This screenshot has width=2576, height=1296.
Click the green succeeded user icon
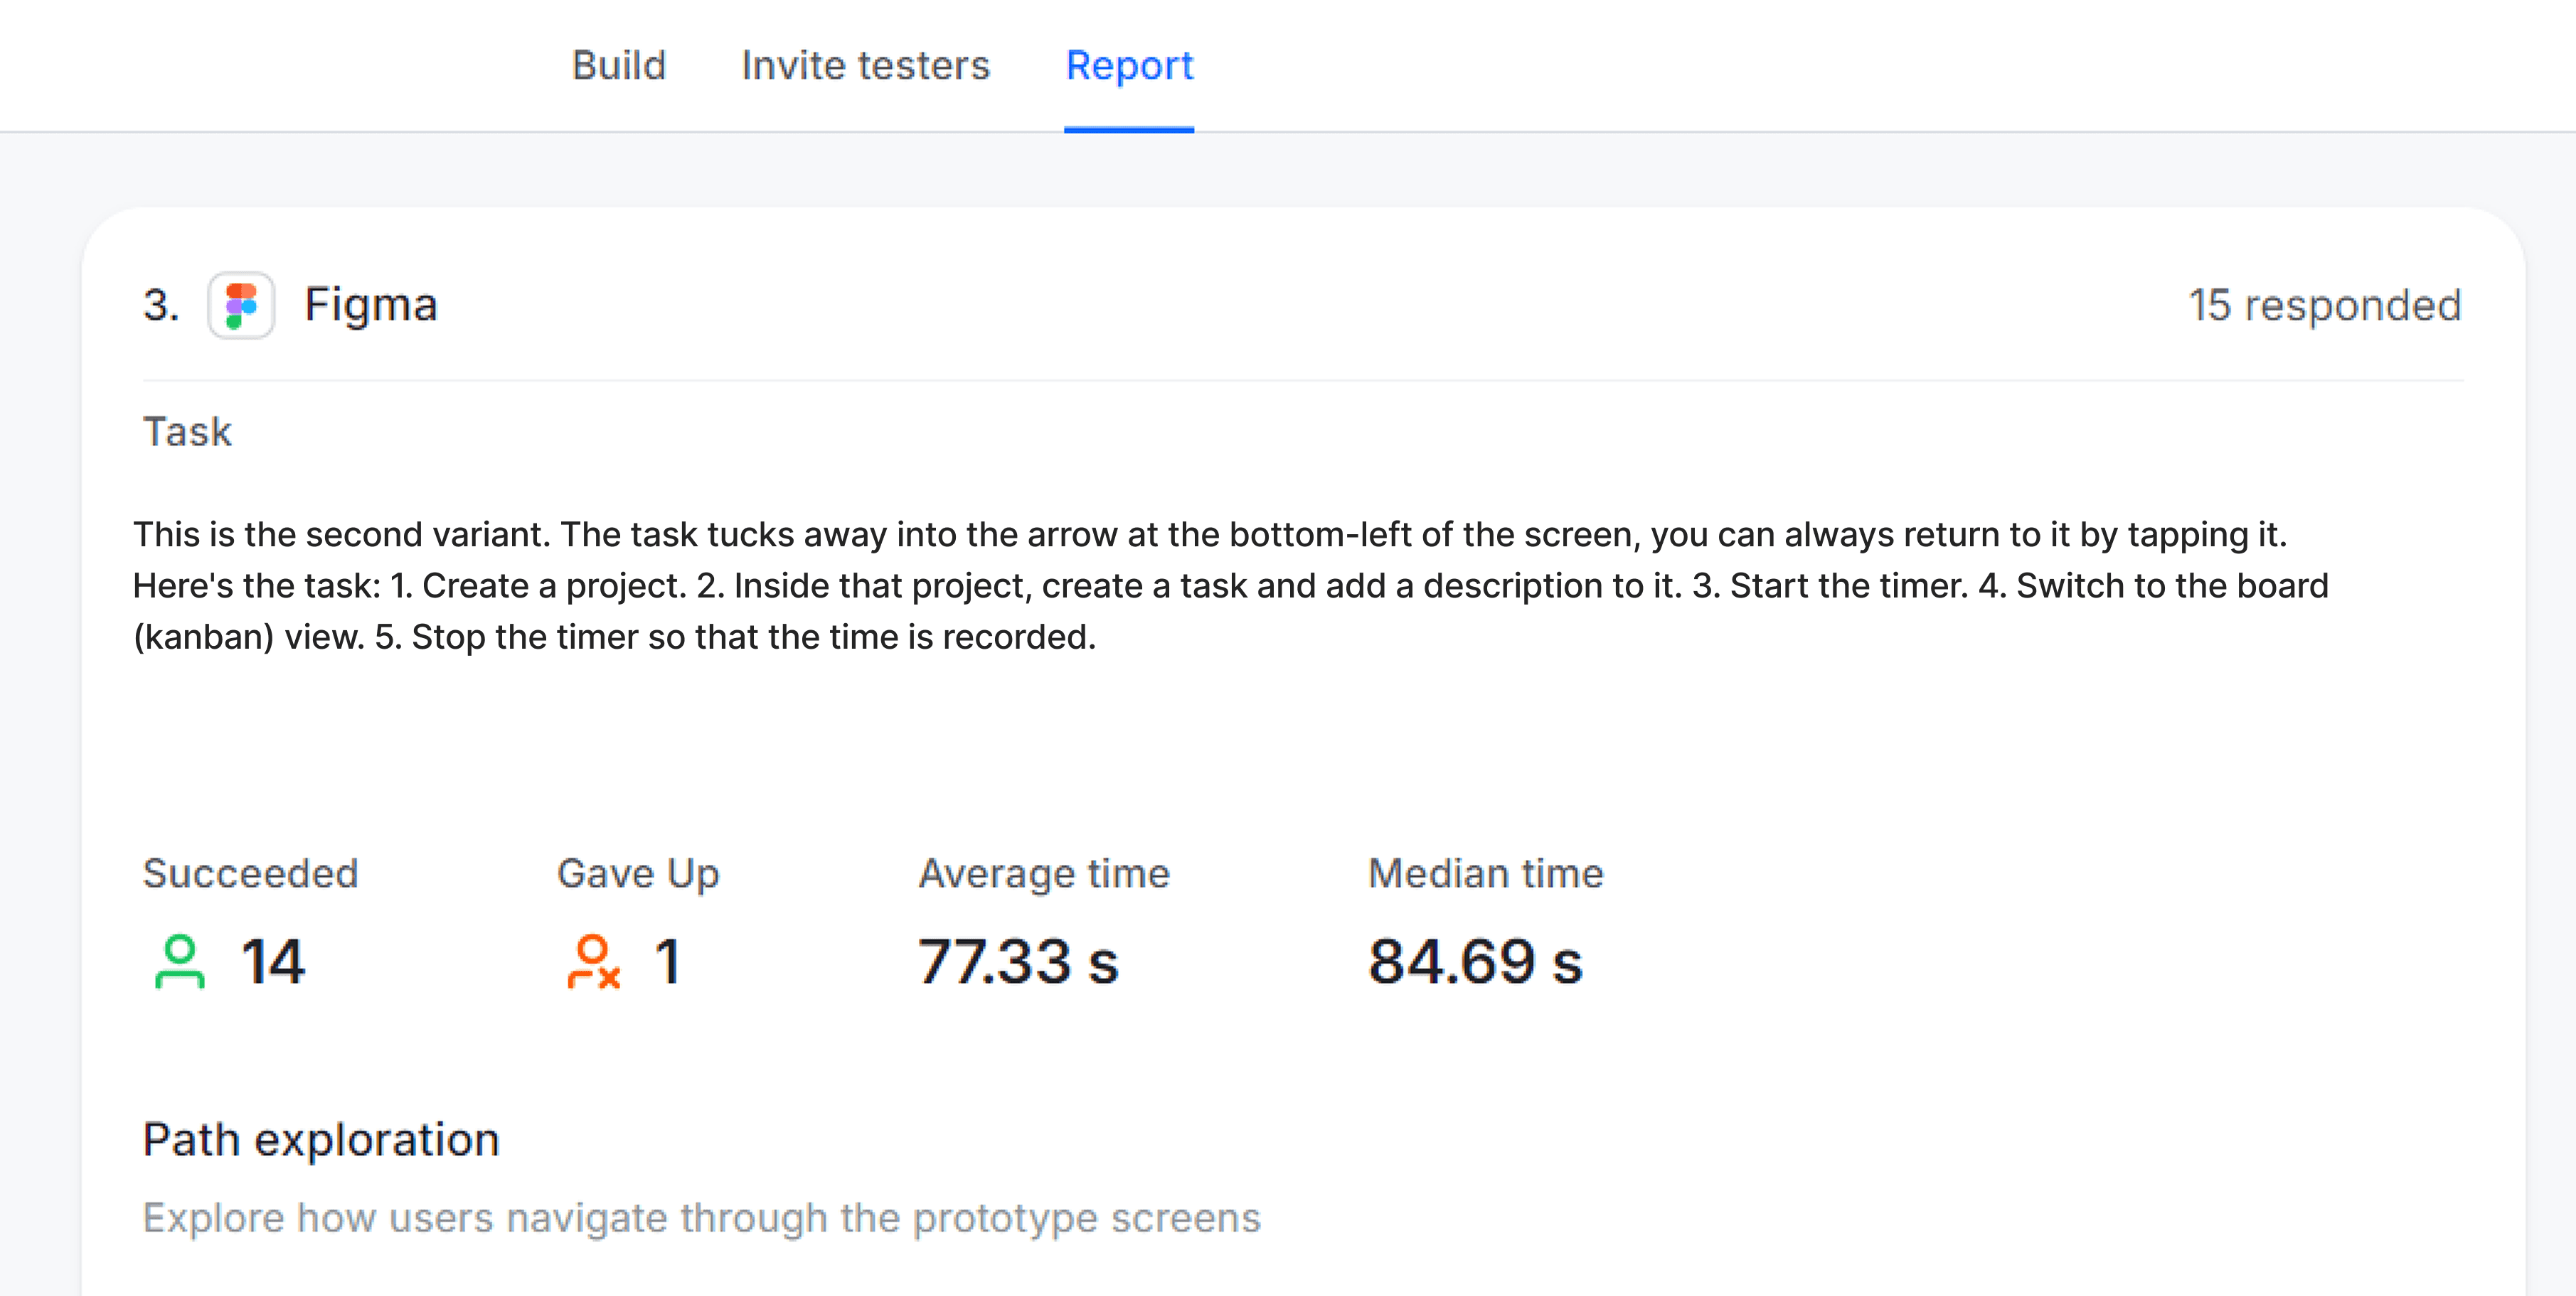180,962
